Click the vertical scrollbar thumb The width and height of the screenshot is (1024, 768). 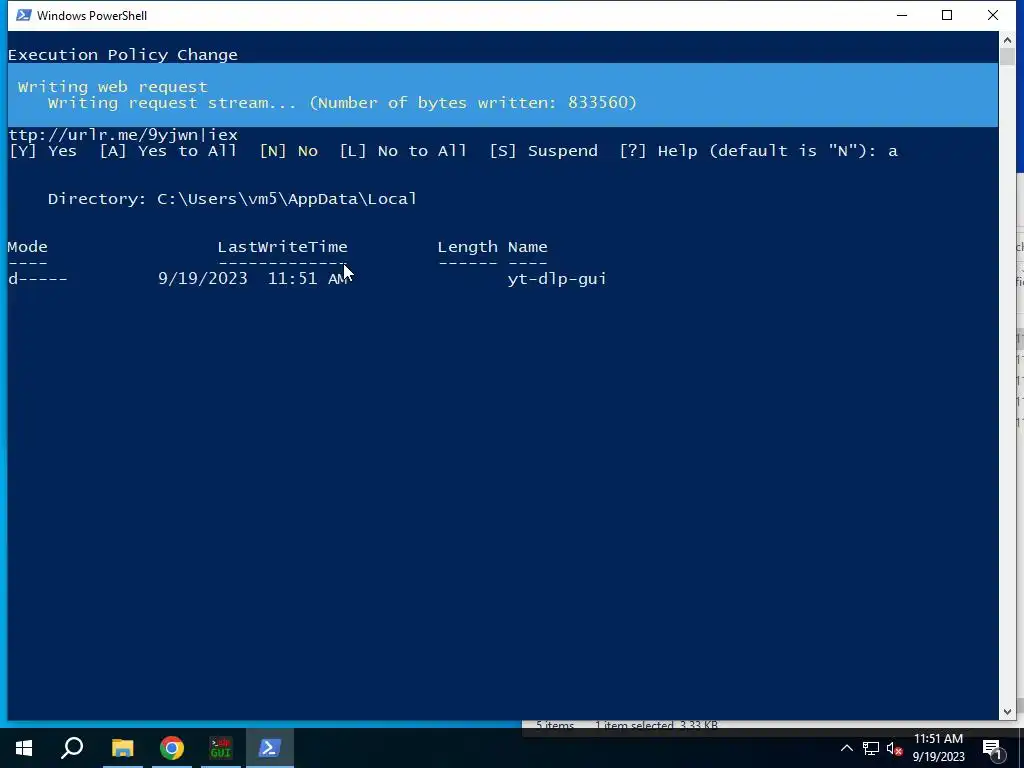[1007, 56]
